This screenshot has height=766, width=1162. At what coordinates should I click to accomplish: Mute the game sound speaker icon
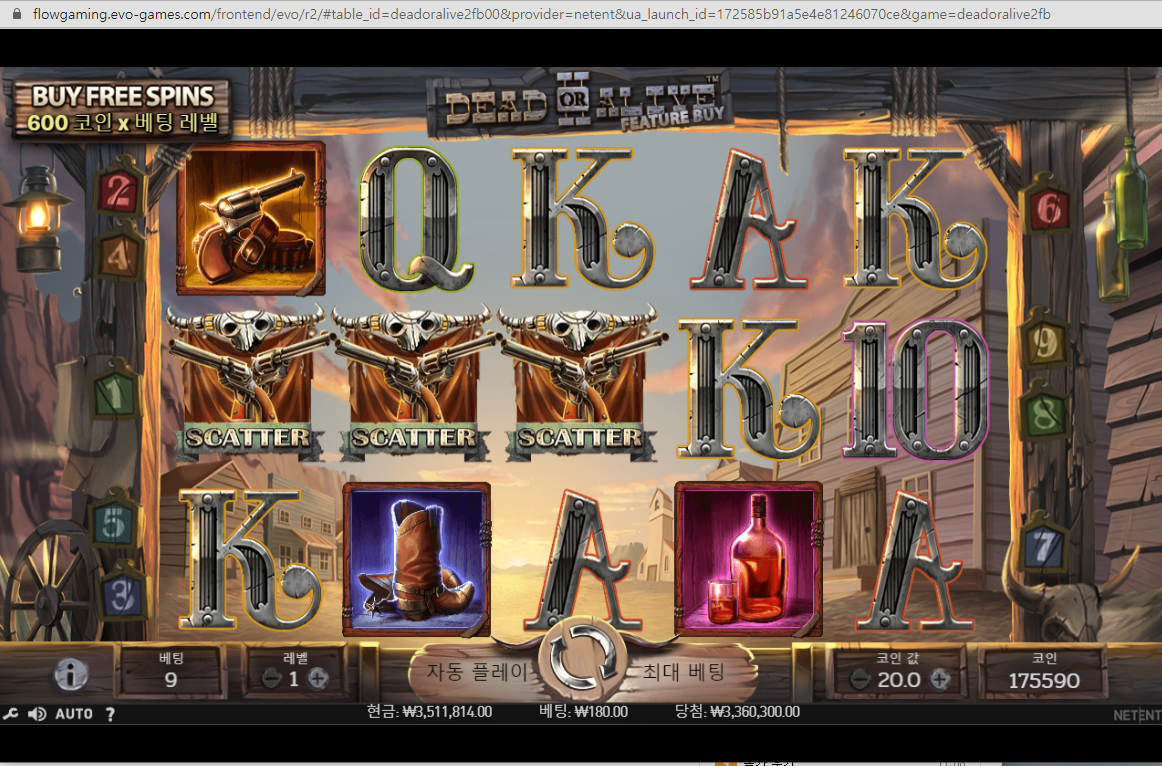[37, 713]
